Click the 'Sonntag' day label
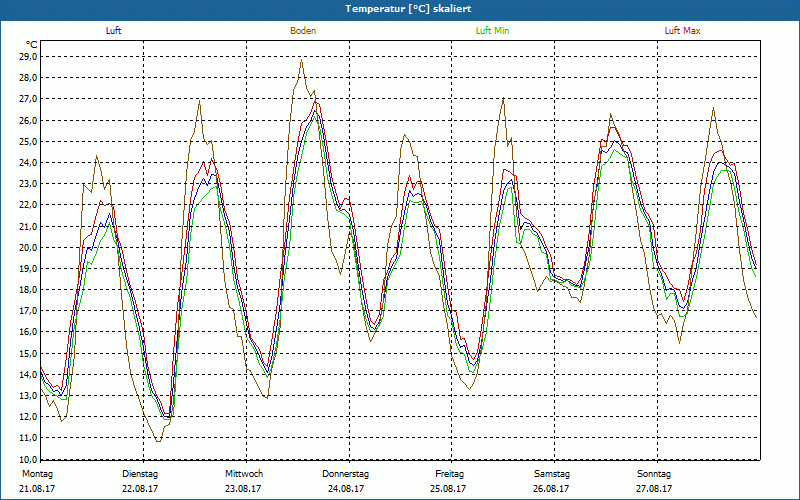800x500 pixels. coord(654,474)
